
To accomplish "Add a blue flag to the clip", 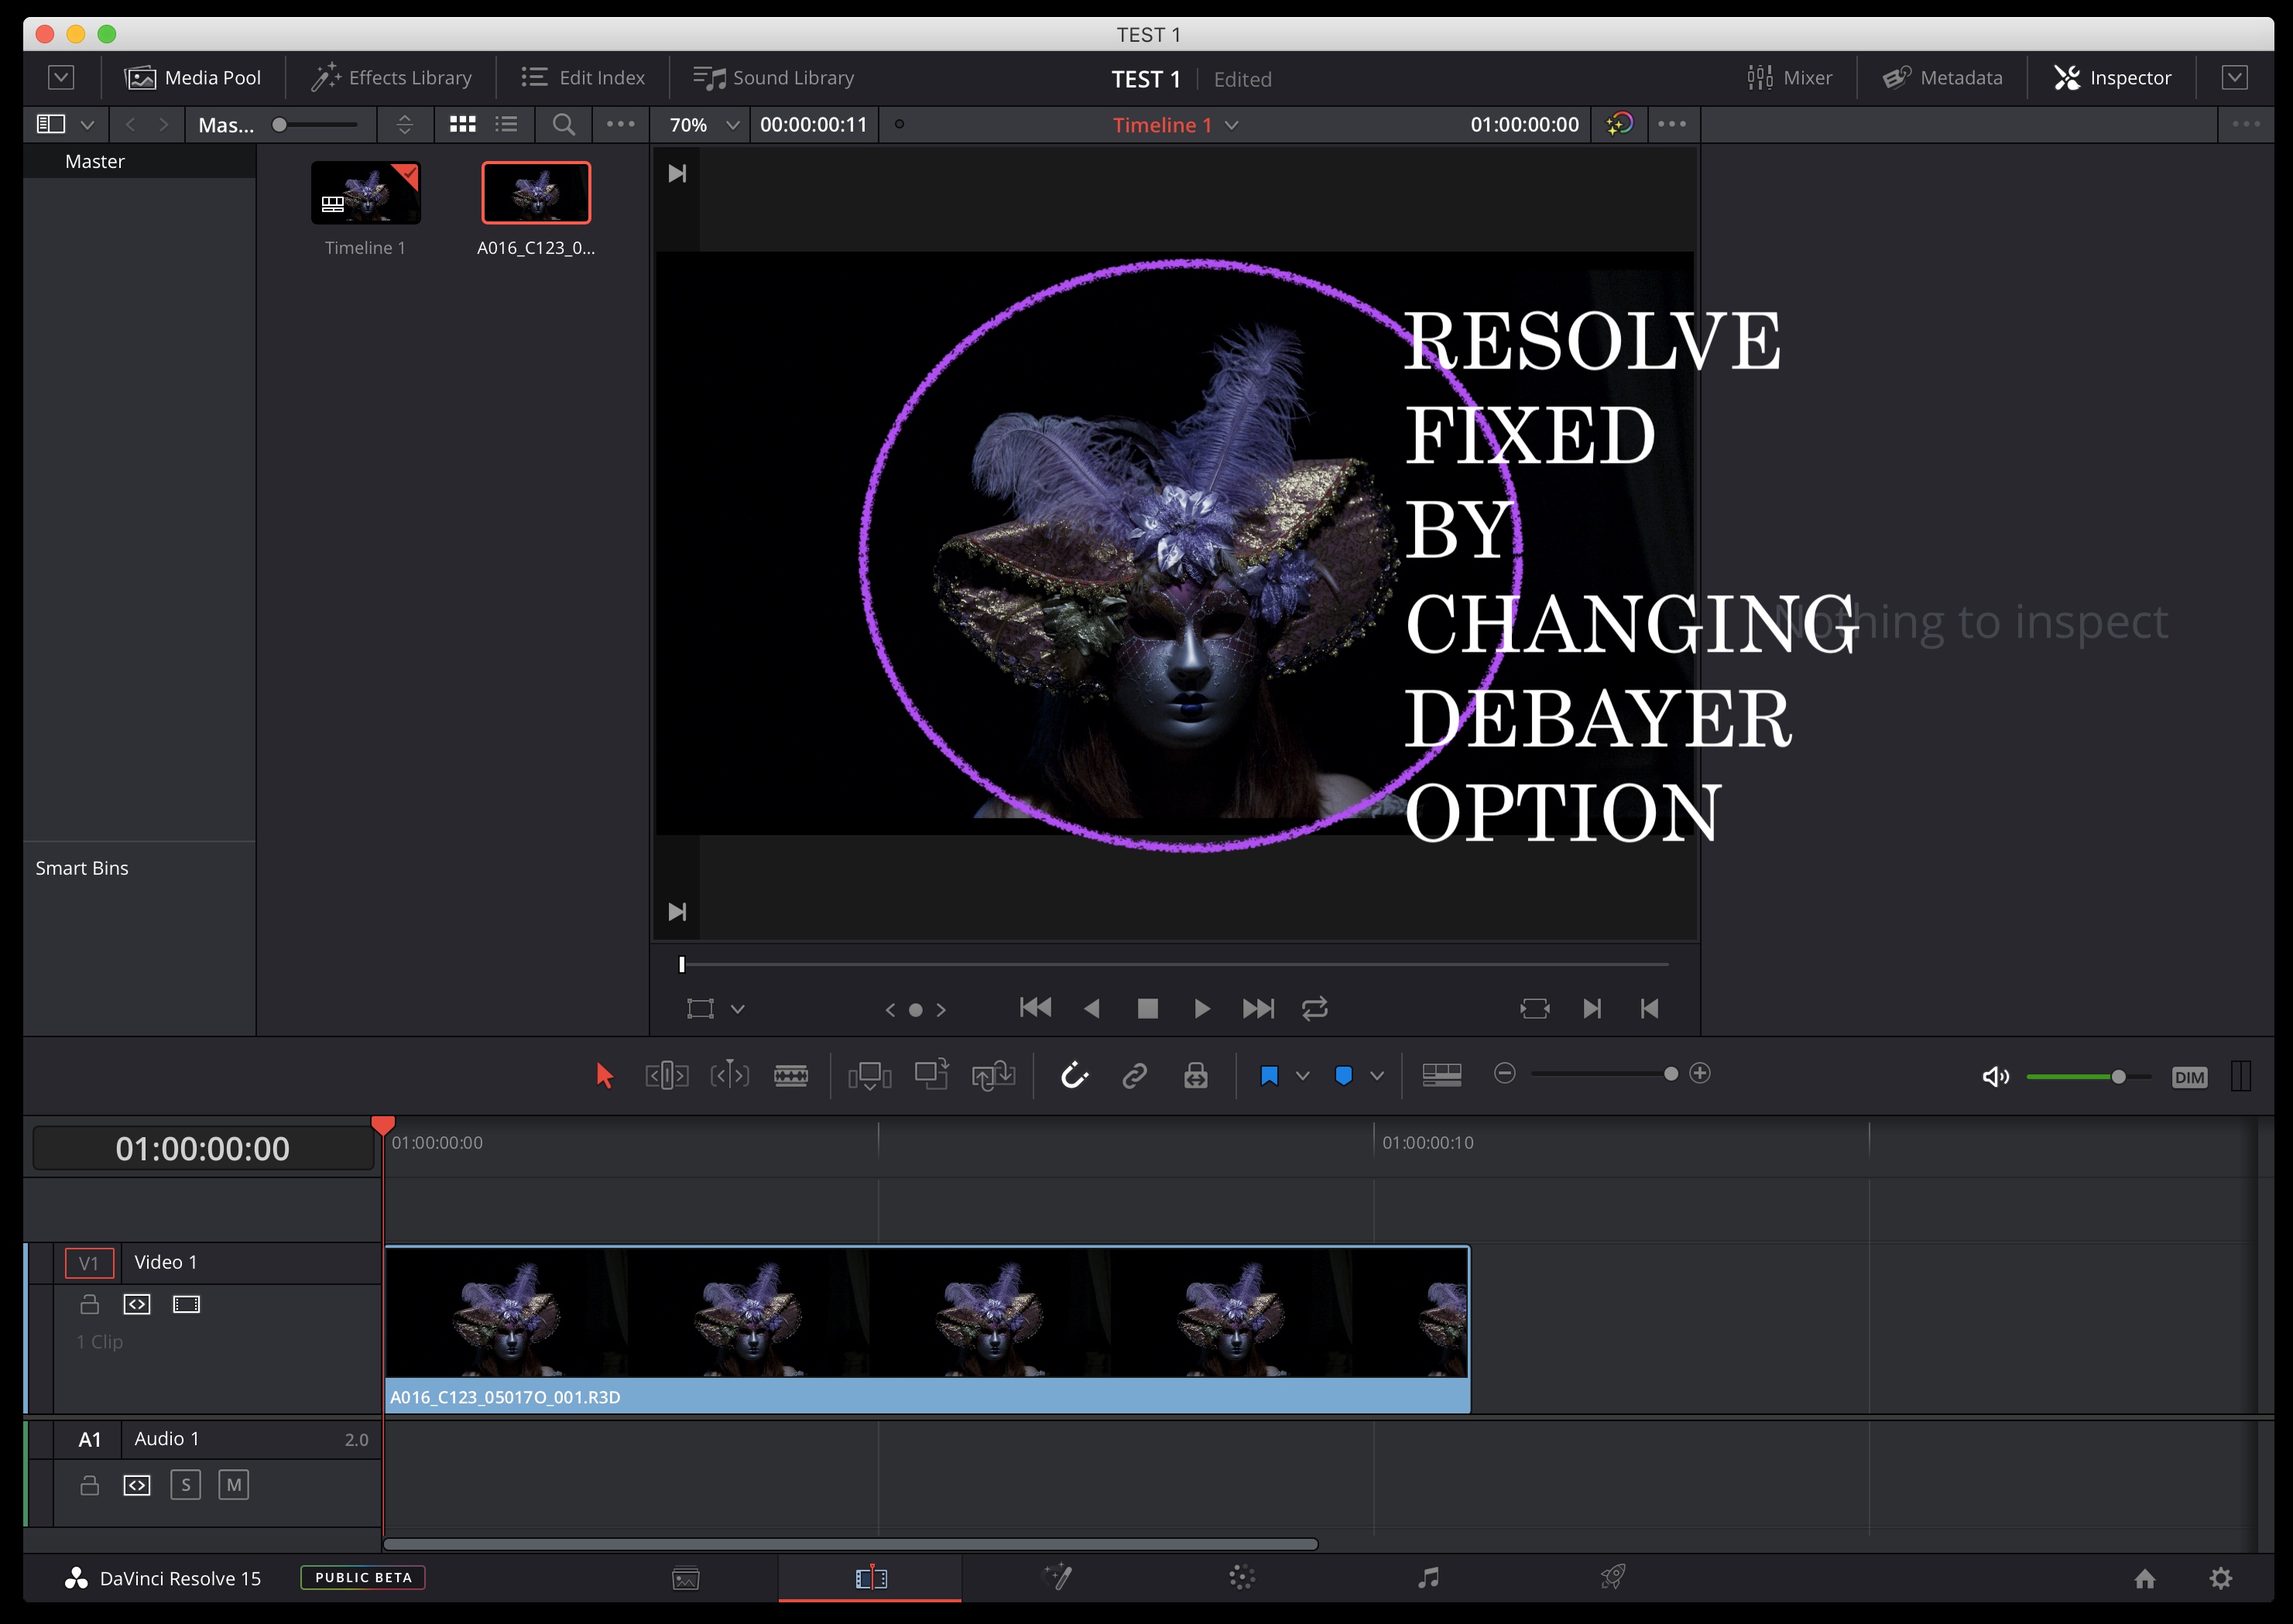I will click(x=1270, y=1076).
